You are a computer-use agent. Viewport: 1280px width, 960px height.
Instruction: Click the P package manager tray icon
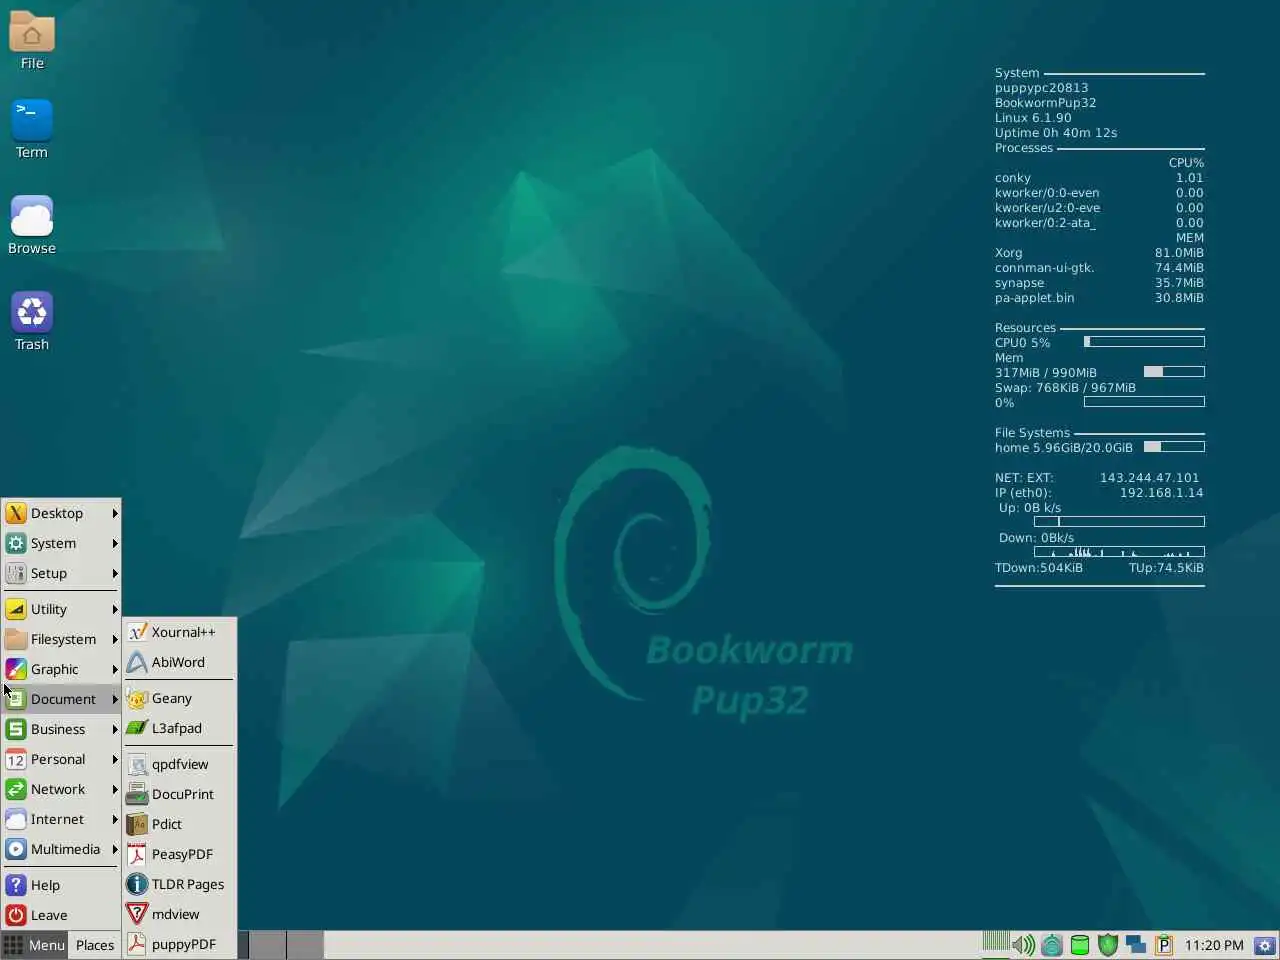point(1163,945)
